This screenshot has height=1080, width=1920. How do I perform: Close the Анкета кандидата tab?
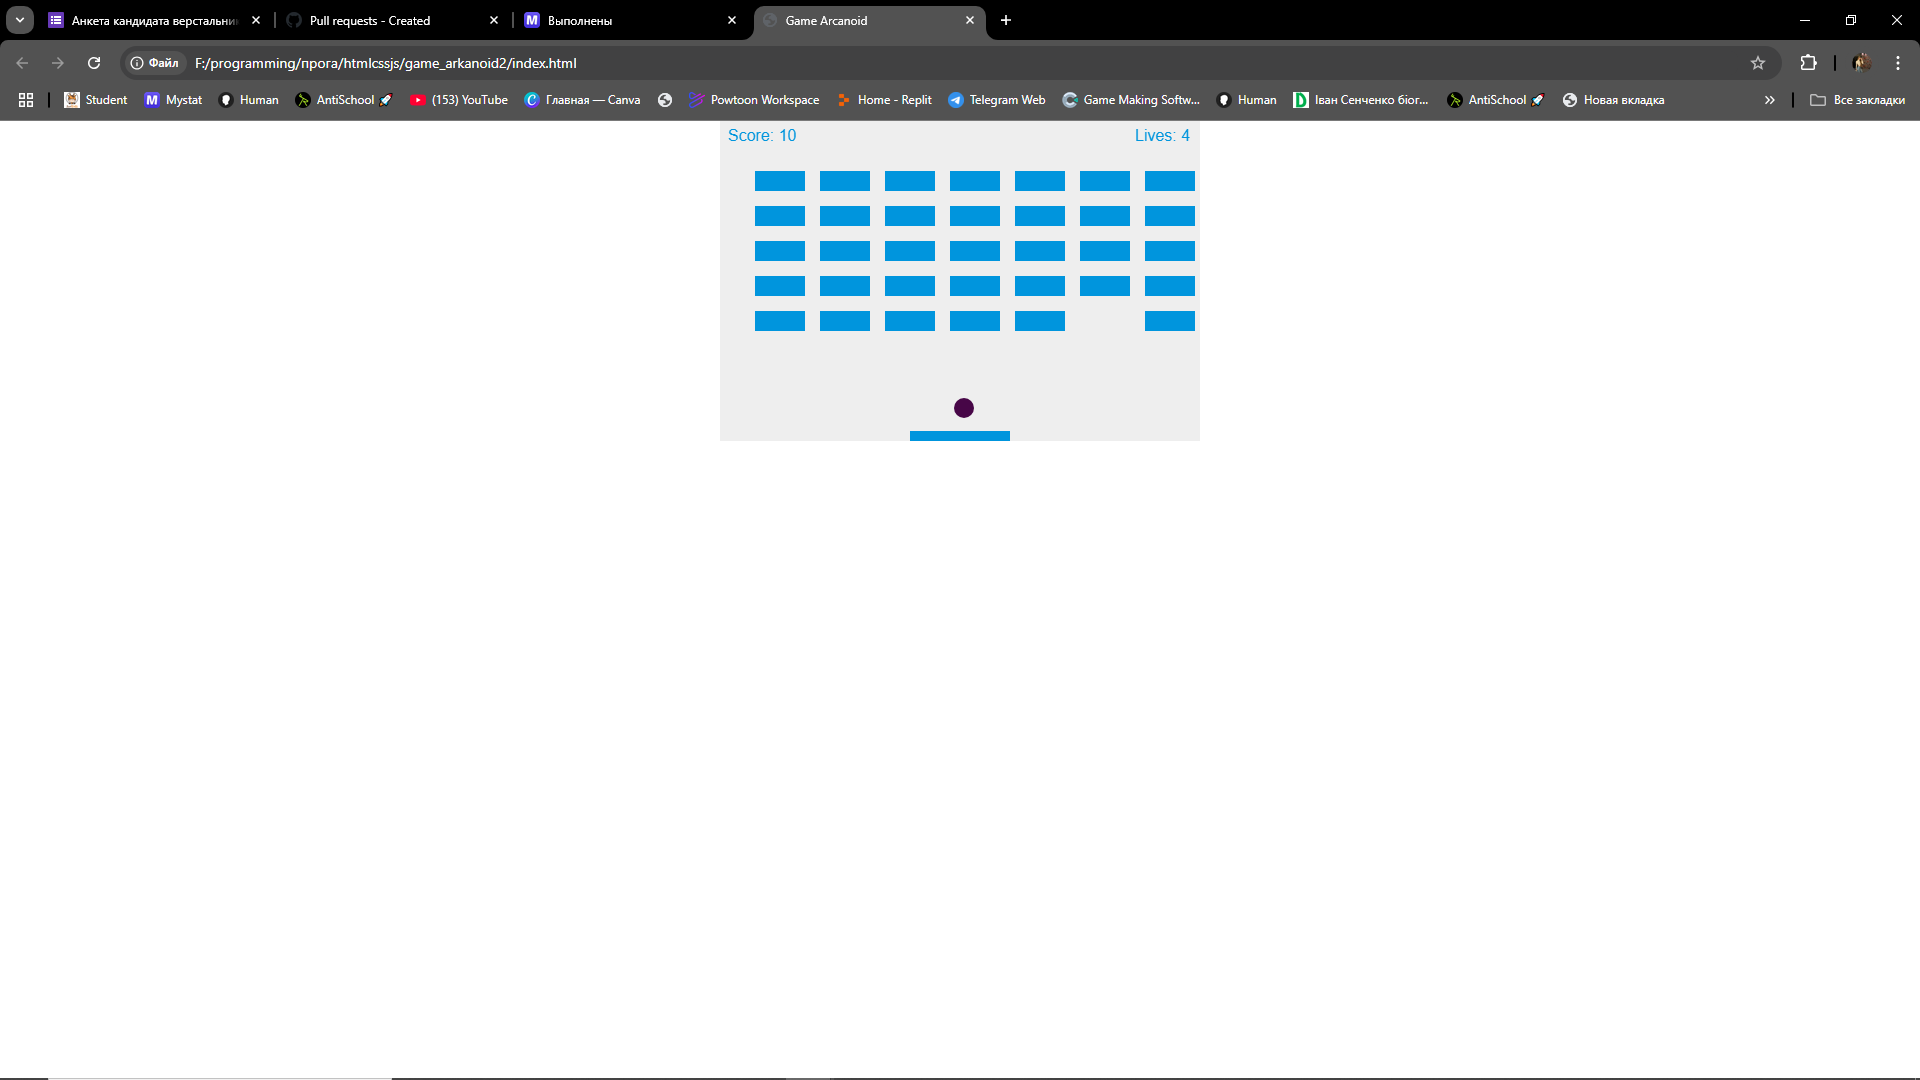point(256,20)
